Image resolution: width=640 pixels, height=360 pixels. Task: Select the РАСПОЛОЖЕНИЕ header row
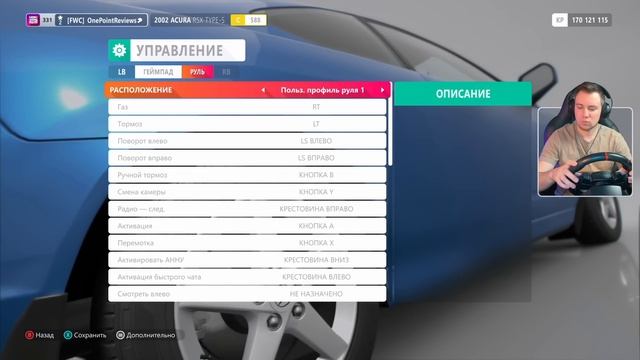(247, 90)
